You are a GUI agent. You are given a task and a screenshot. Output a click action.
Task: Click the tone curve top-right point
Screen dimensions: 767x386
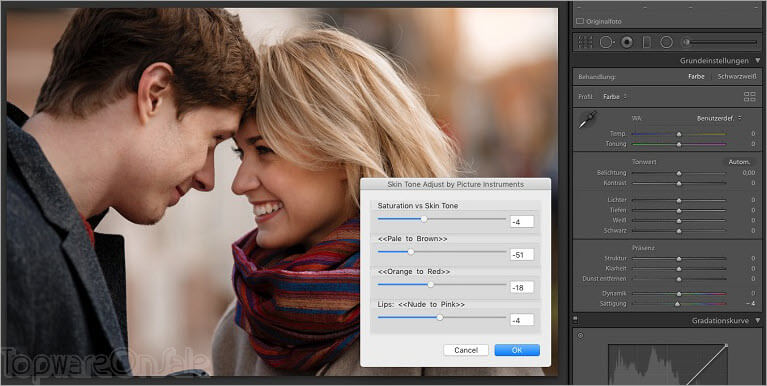(x=726, y=345)
